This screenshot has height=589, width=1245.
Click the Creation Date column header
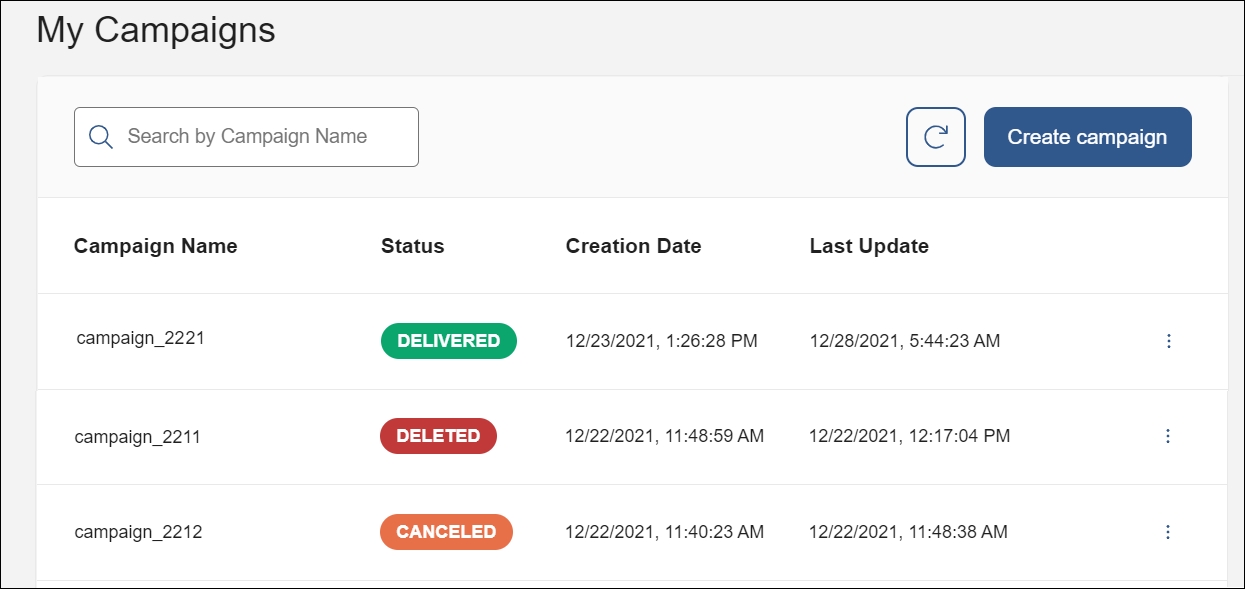[633, 246]
